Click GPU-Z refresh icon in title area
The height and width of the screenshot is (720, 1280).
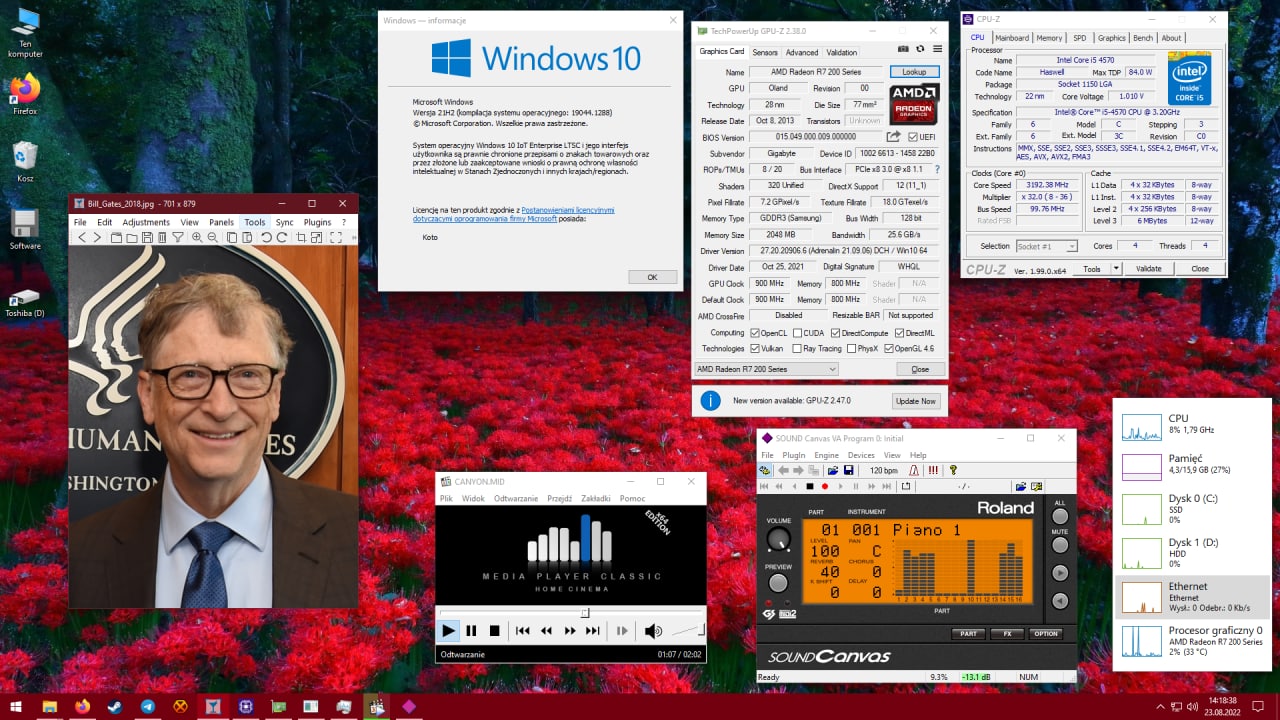[921, 49]
